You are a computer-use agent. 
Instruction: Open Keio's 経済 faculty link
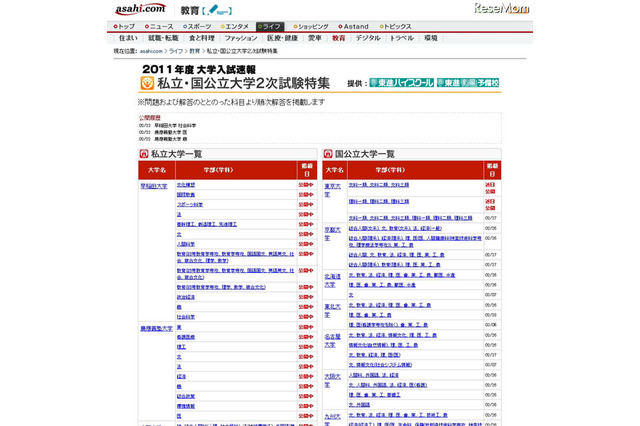[181, 376]
